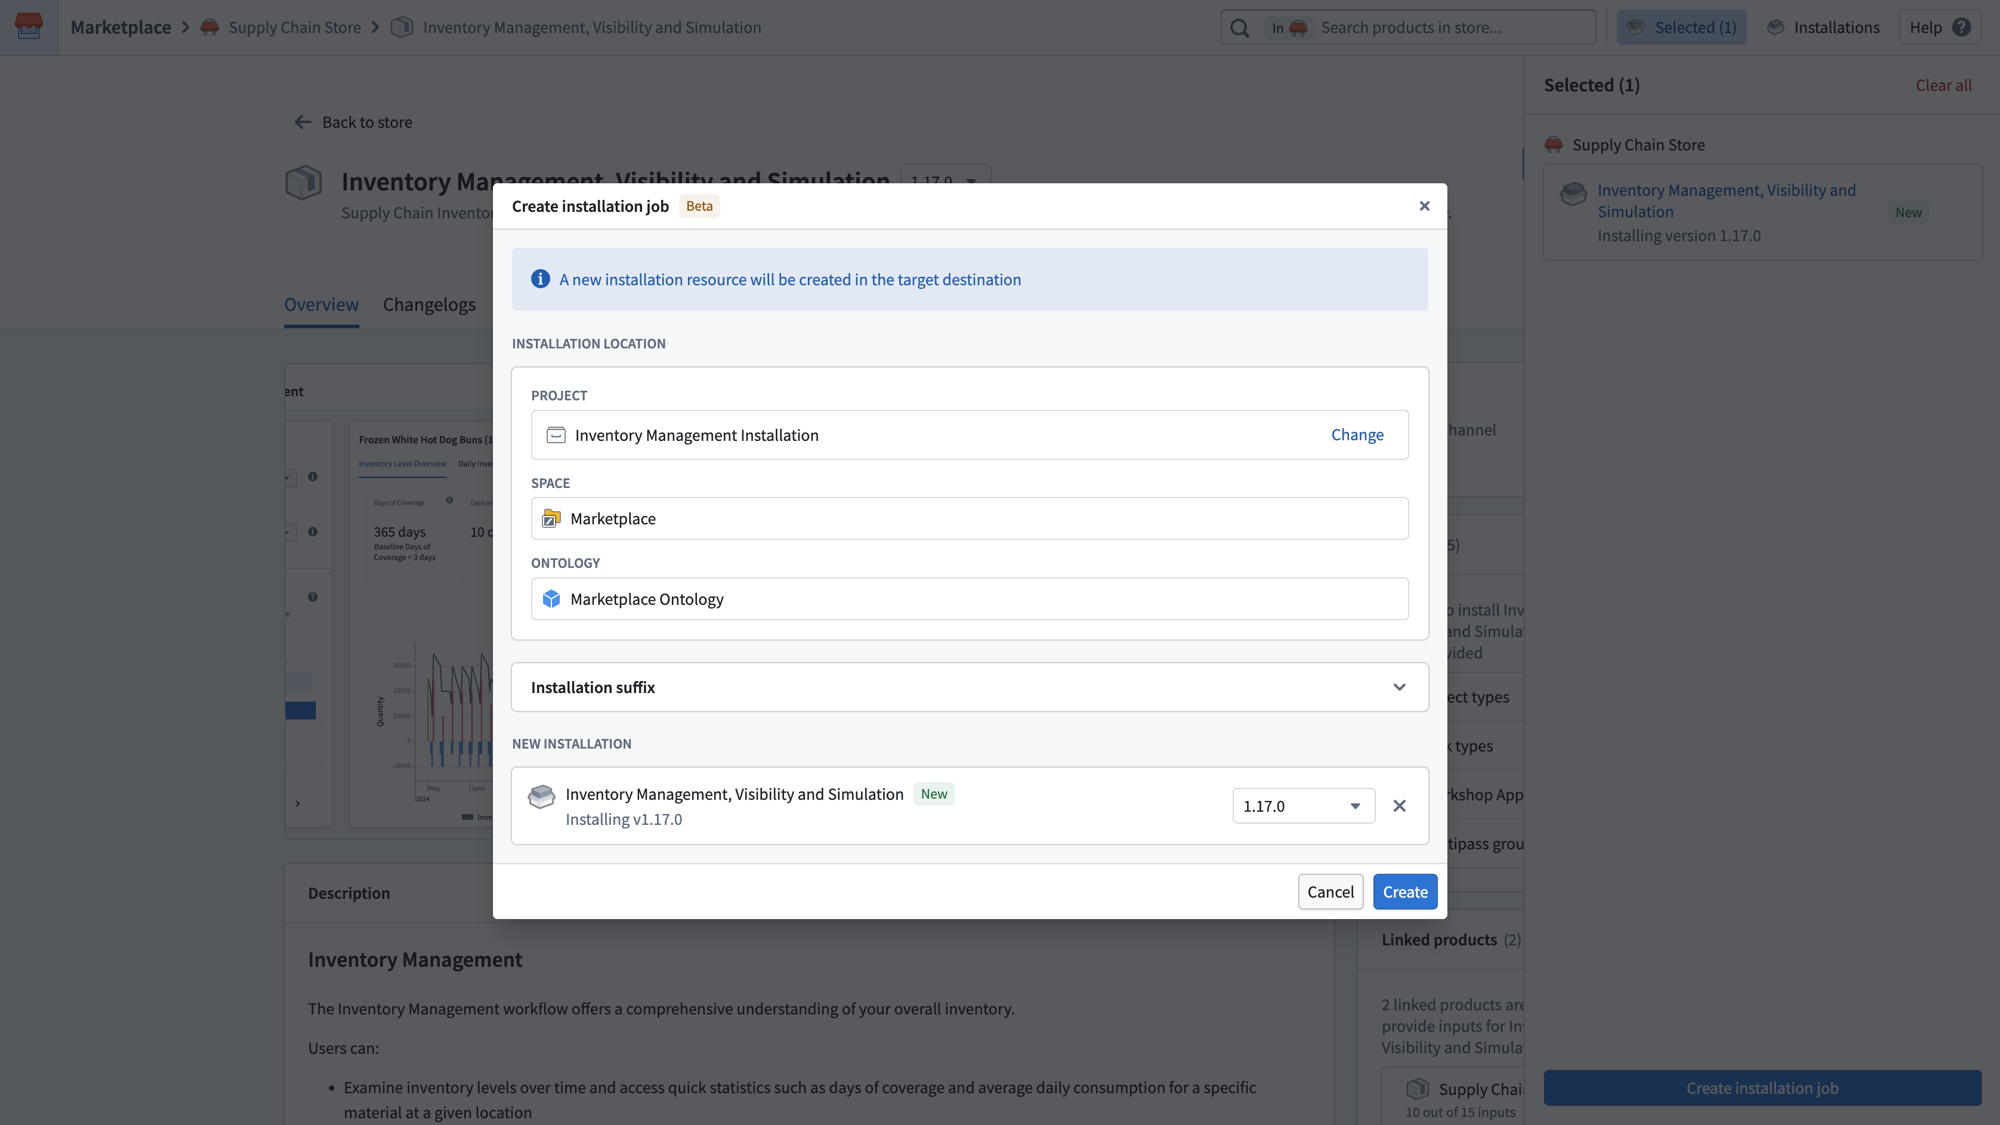Image resolution: width=2000 pixels, height=1125 pixels.
Task: Click the New tag in Selected panel
Action: pyautogui.click(x=1908, y=212)
